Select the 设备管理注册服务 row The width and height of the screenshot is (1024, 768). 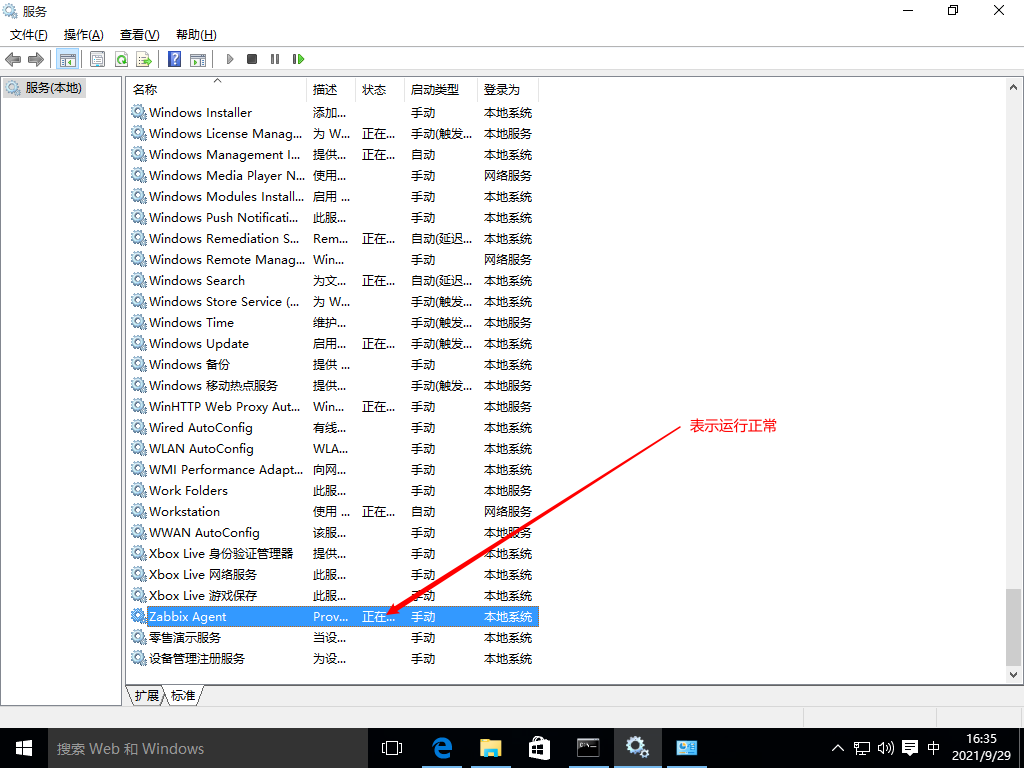[x=334, y=658]
